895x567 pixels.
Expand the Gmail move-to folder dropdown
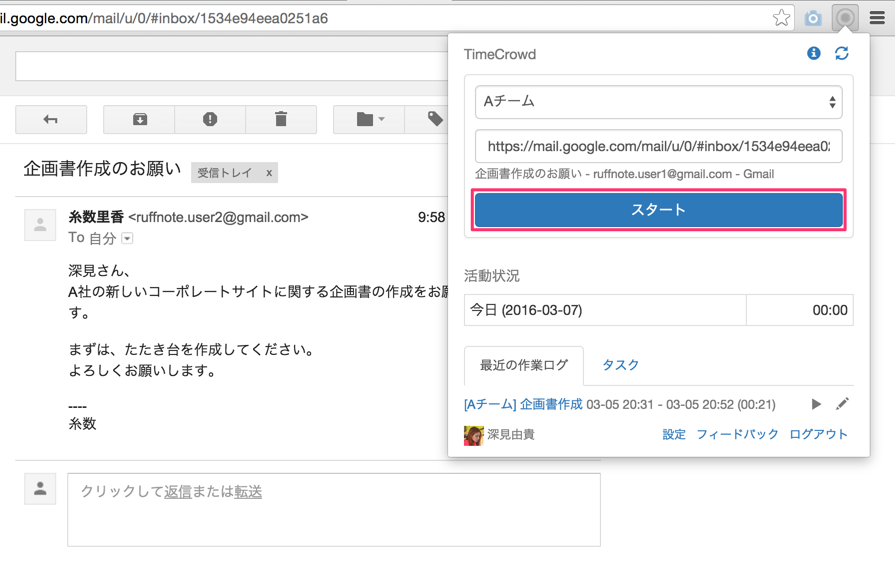[369, 120]
